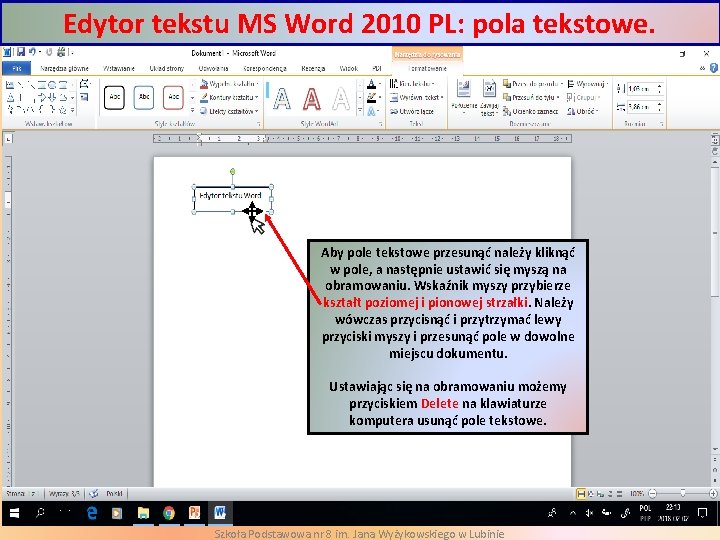Open the Okienko zaznaczania pane button
The width and height of the screenshot is (720, 540).
530,111
